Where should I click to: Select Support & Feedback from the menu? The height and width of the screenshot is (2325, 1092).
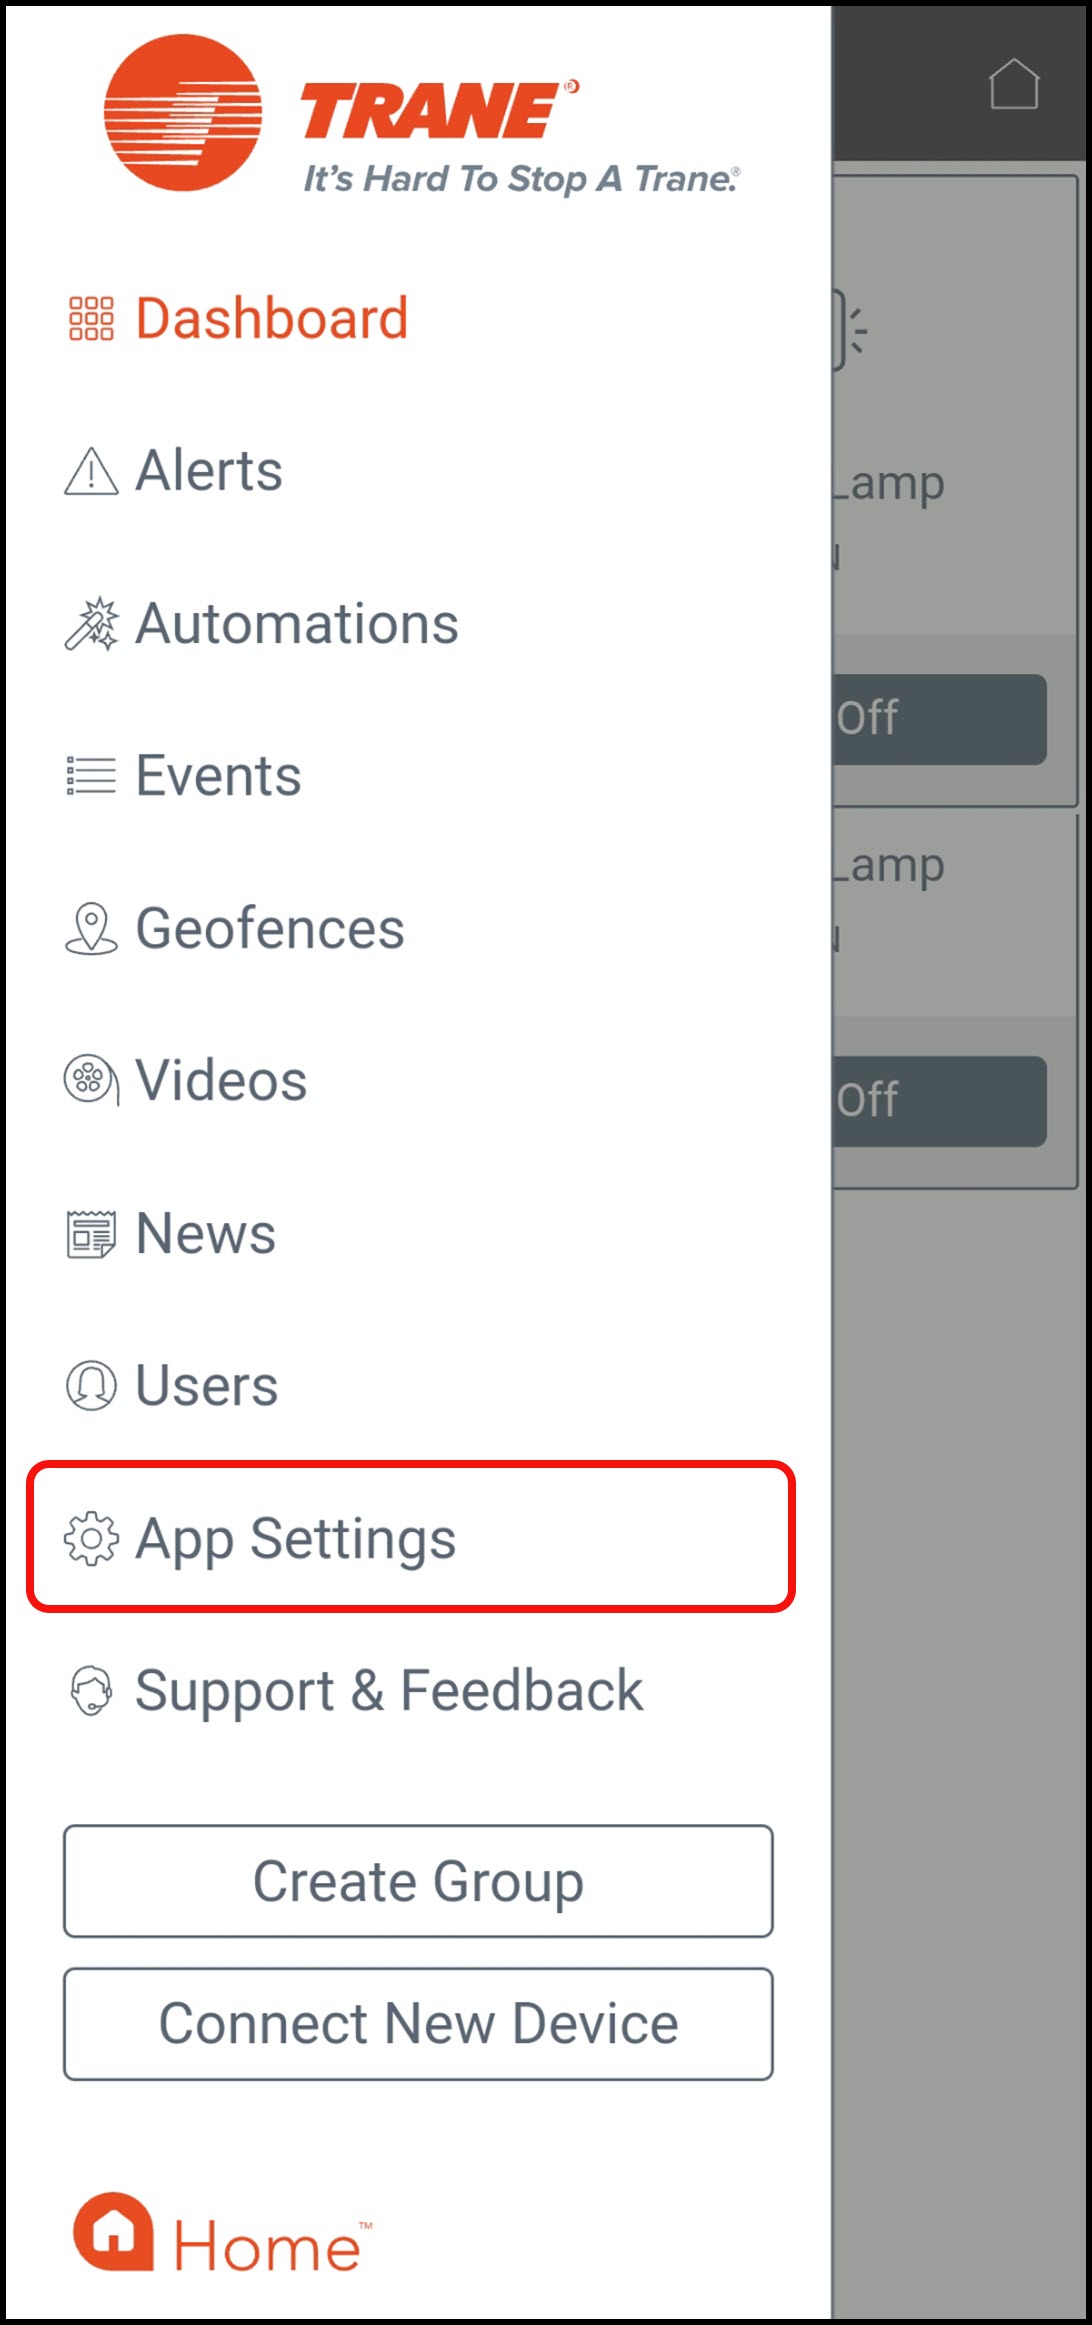click(x=389, y=1691)
